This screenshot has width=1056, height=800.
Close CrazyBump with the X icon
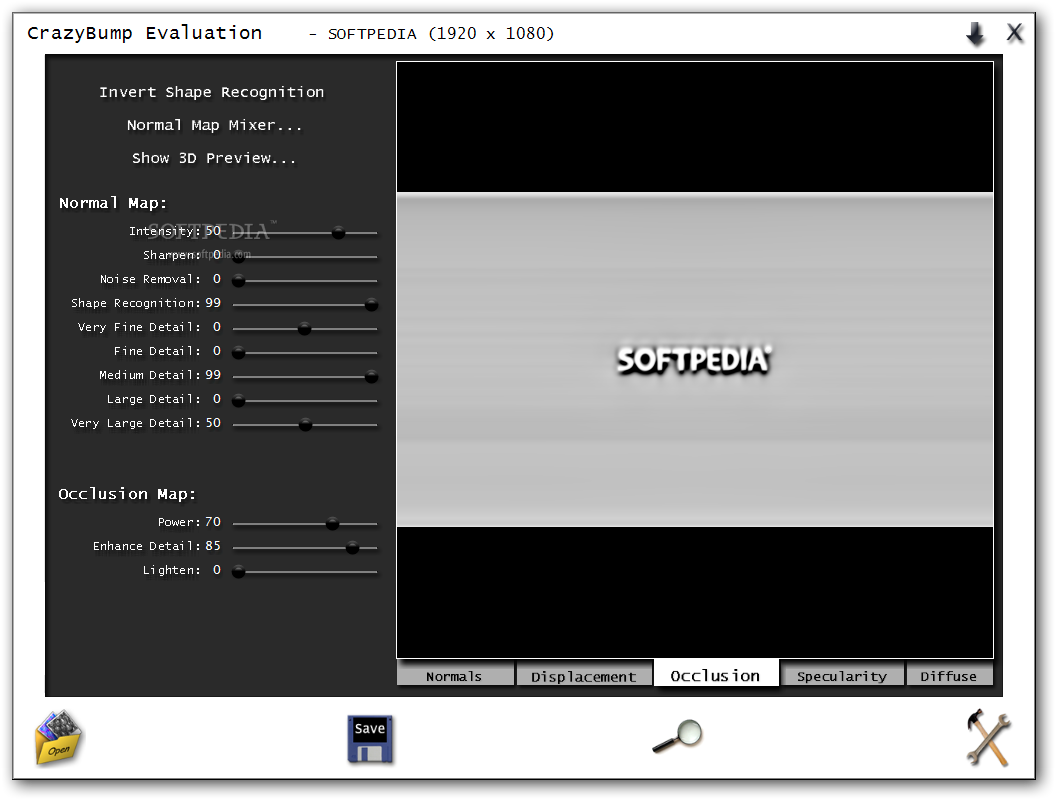[1014, 32]
